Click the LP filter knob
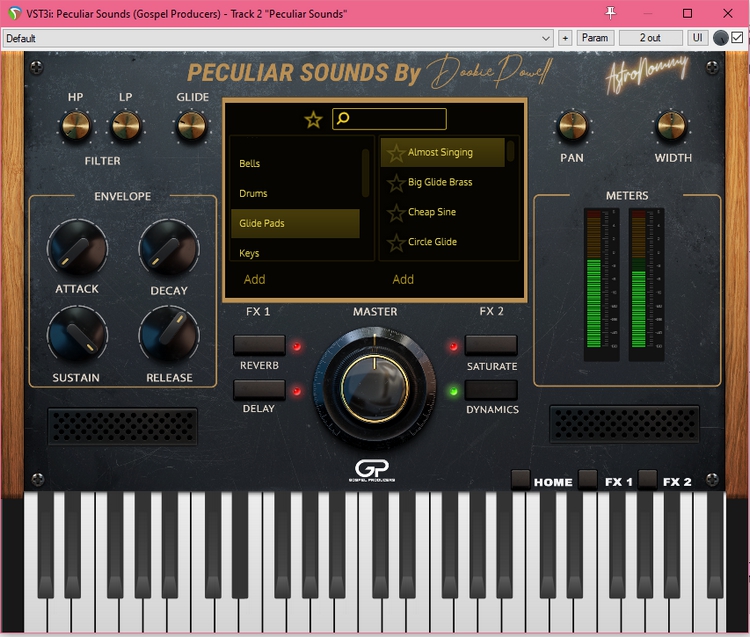 [126, 126]
